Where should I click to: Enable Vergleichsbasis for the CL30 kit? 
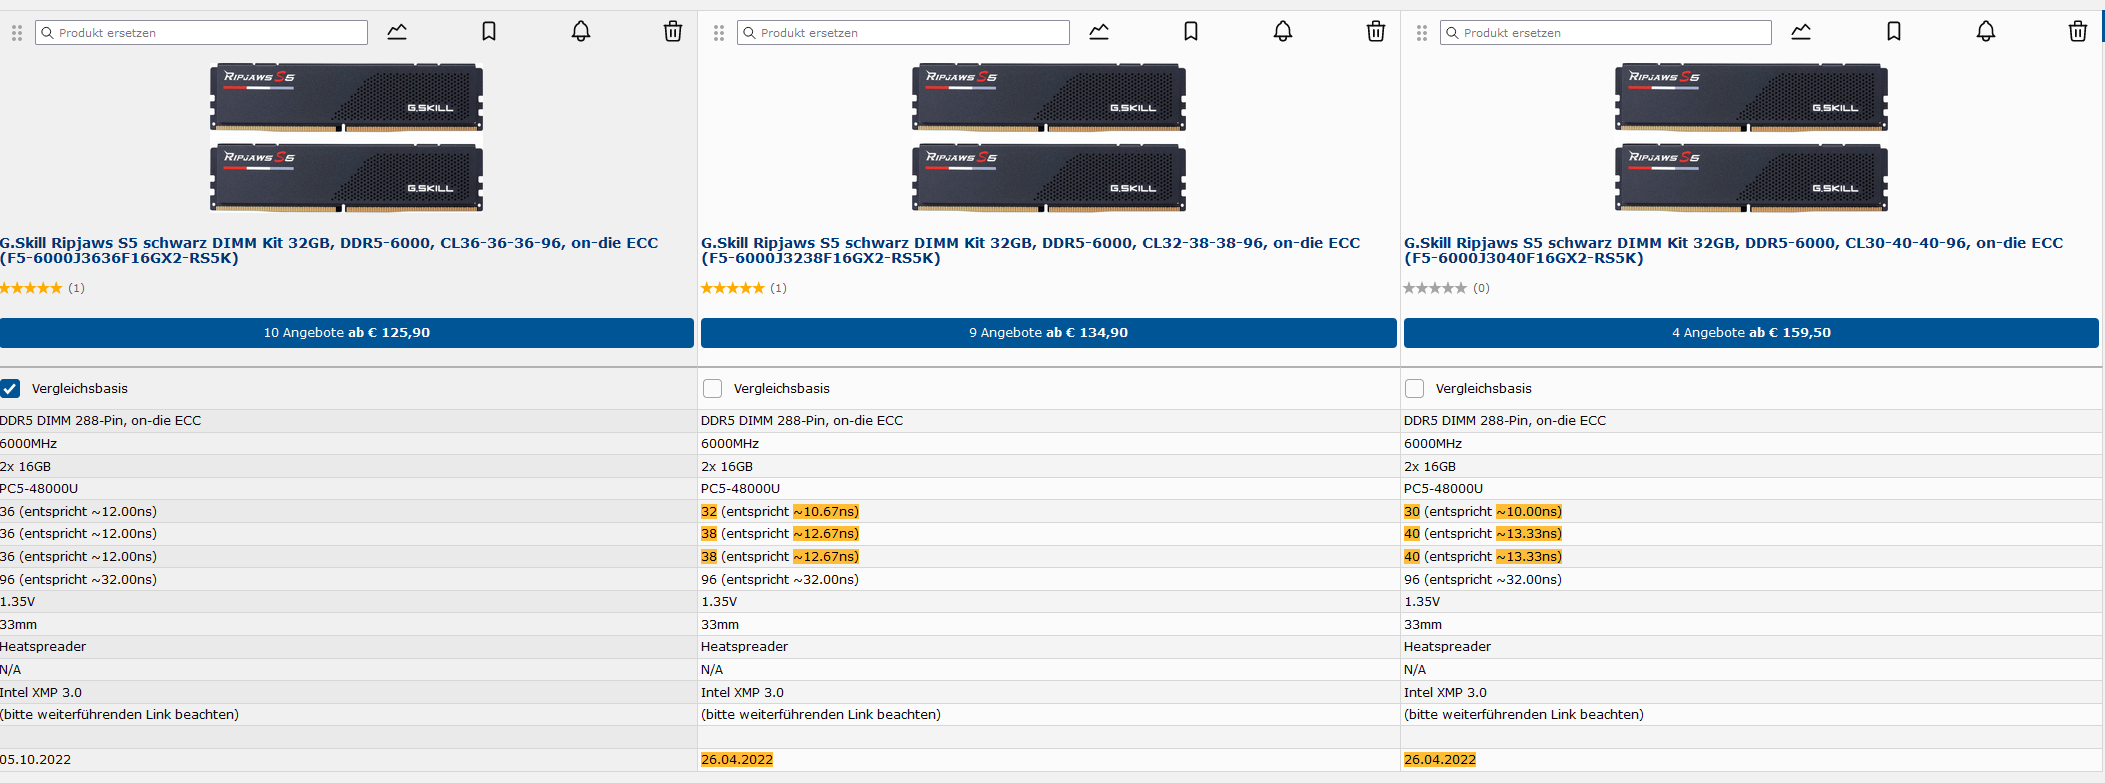[1414, 388]
